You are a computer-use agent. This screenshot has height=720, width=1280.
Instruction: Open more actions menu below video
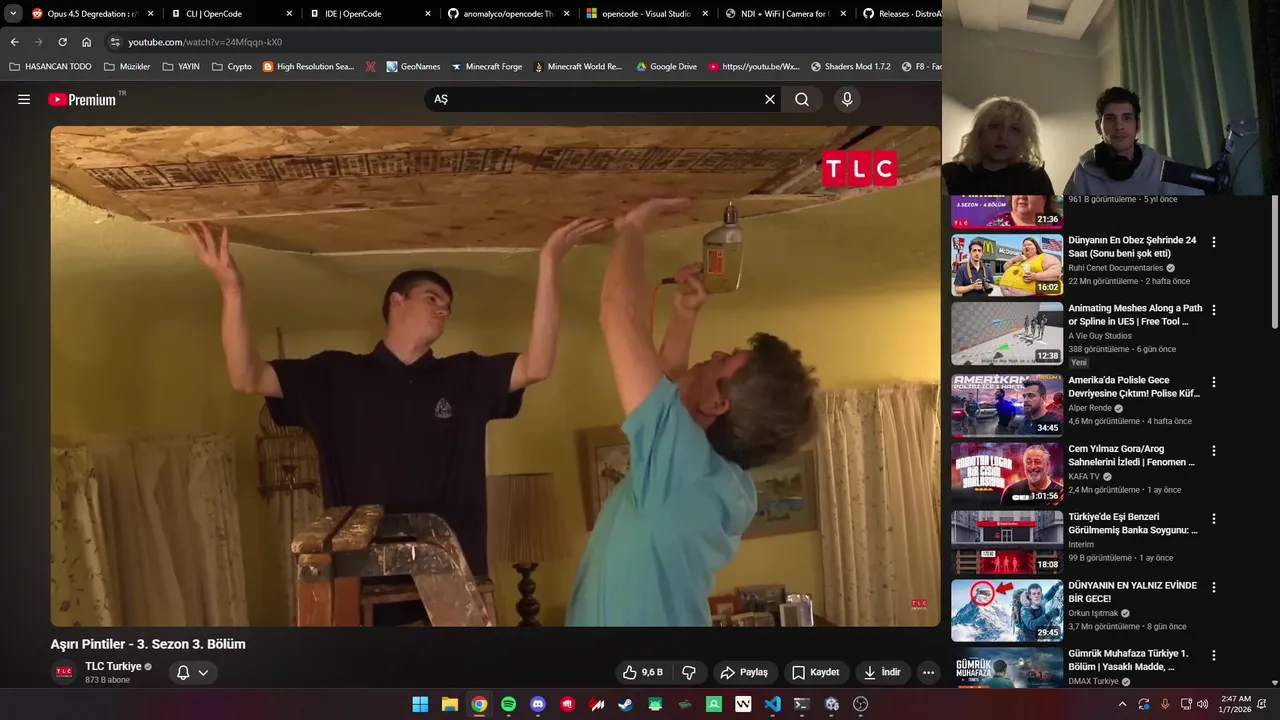(x=928, y=672)
